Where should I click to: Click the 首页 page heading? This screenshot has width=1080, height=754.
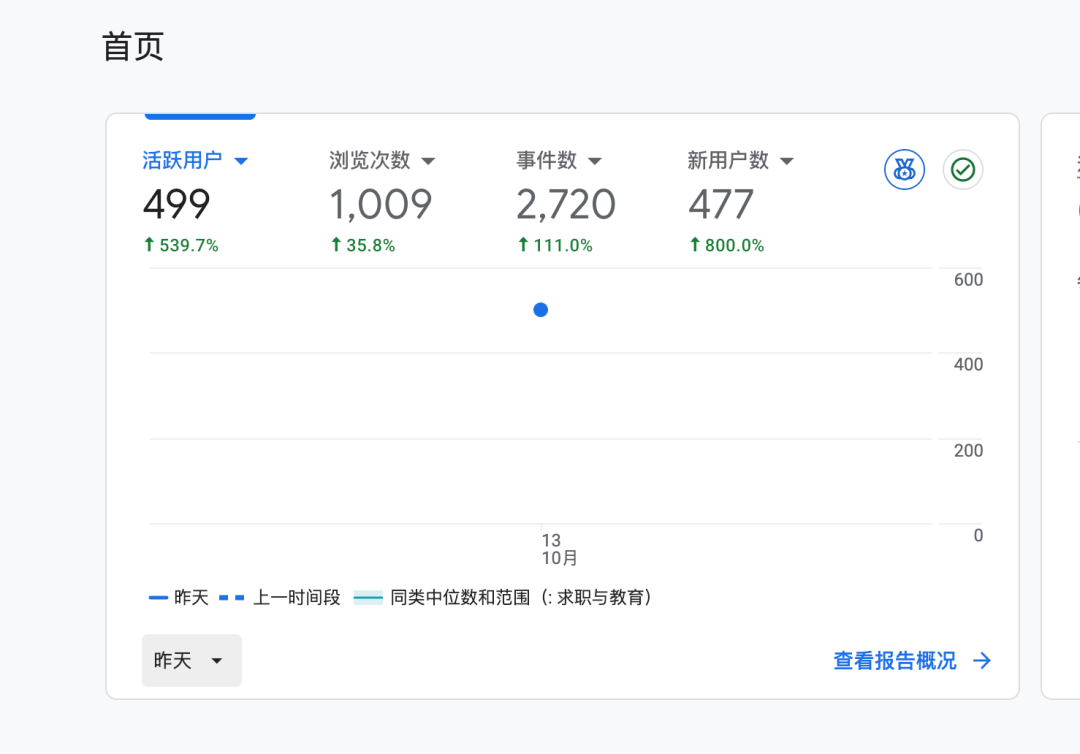pos(133,47)
